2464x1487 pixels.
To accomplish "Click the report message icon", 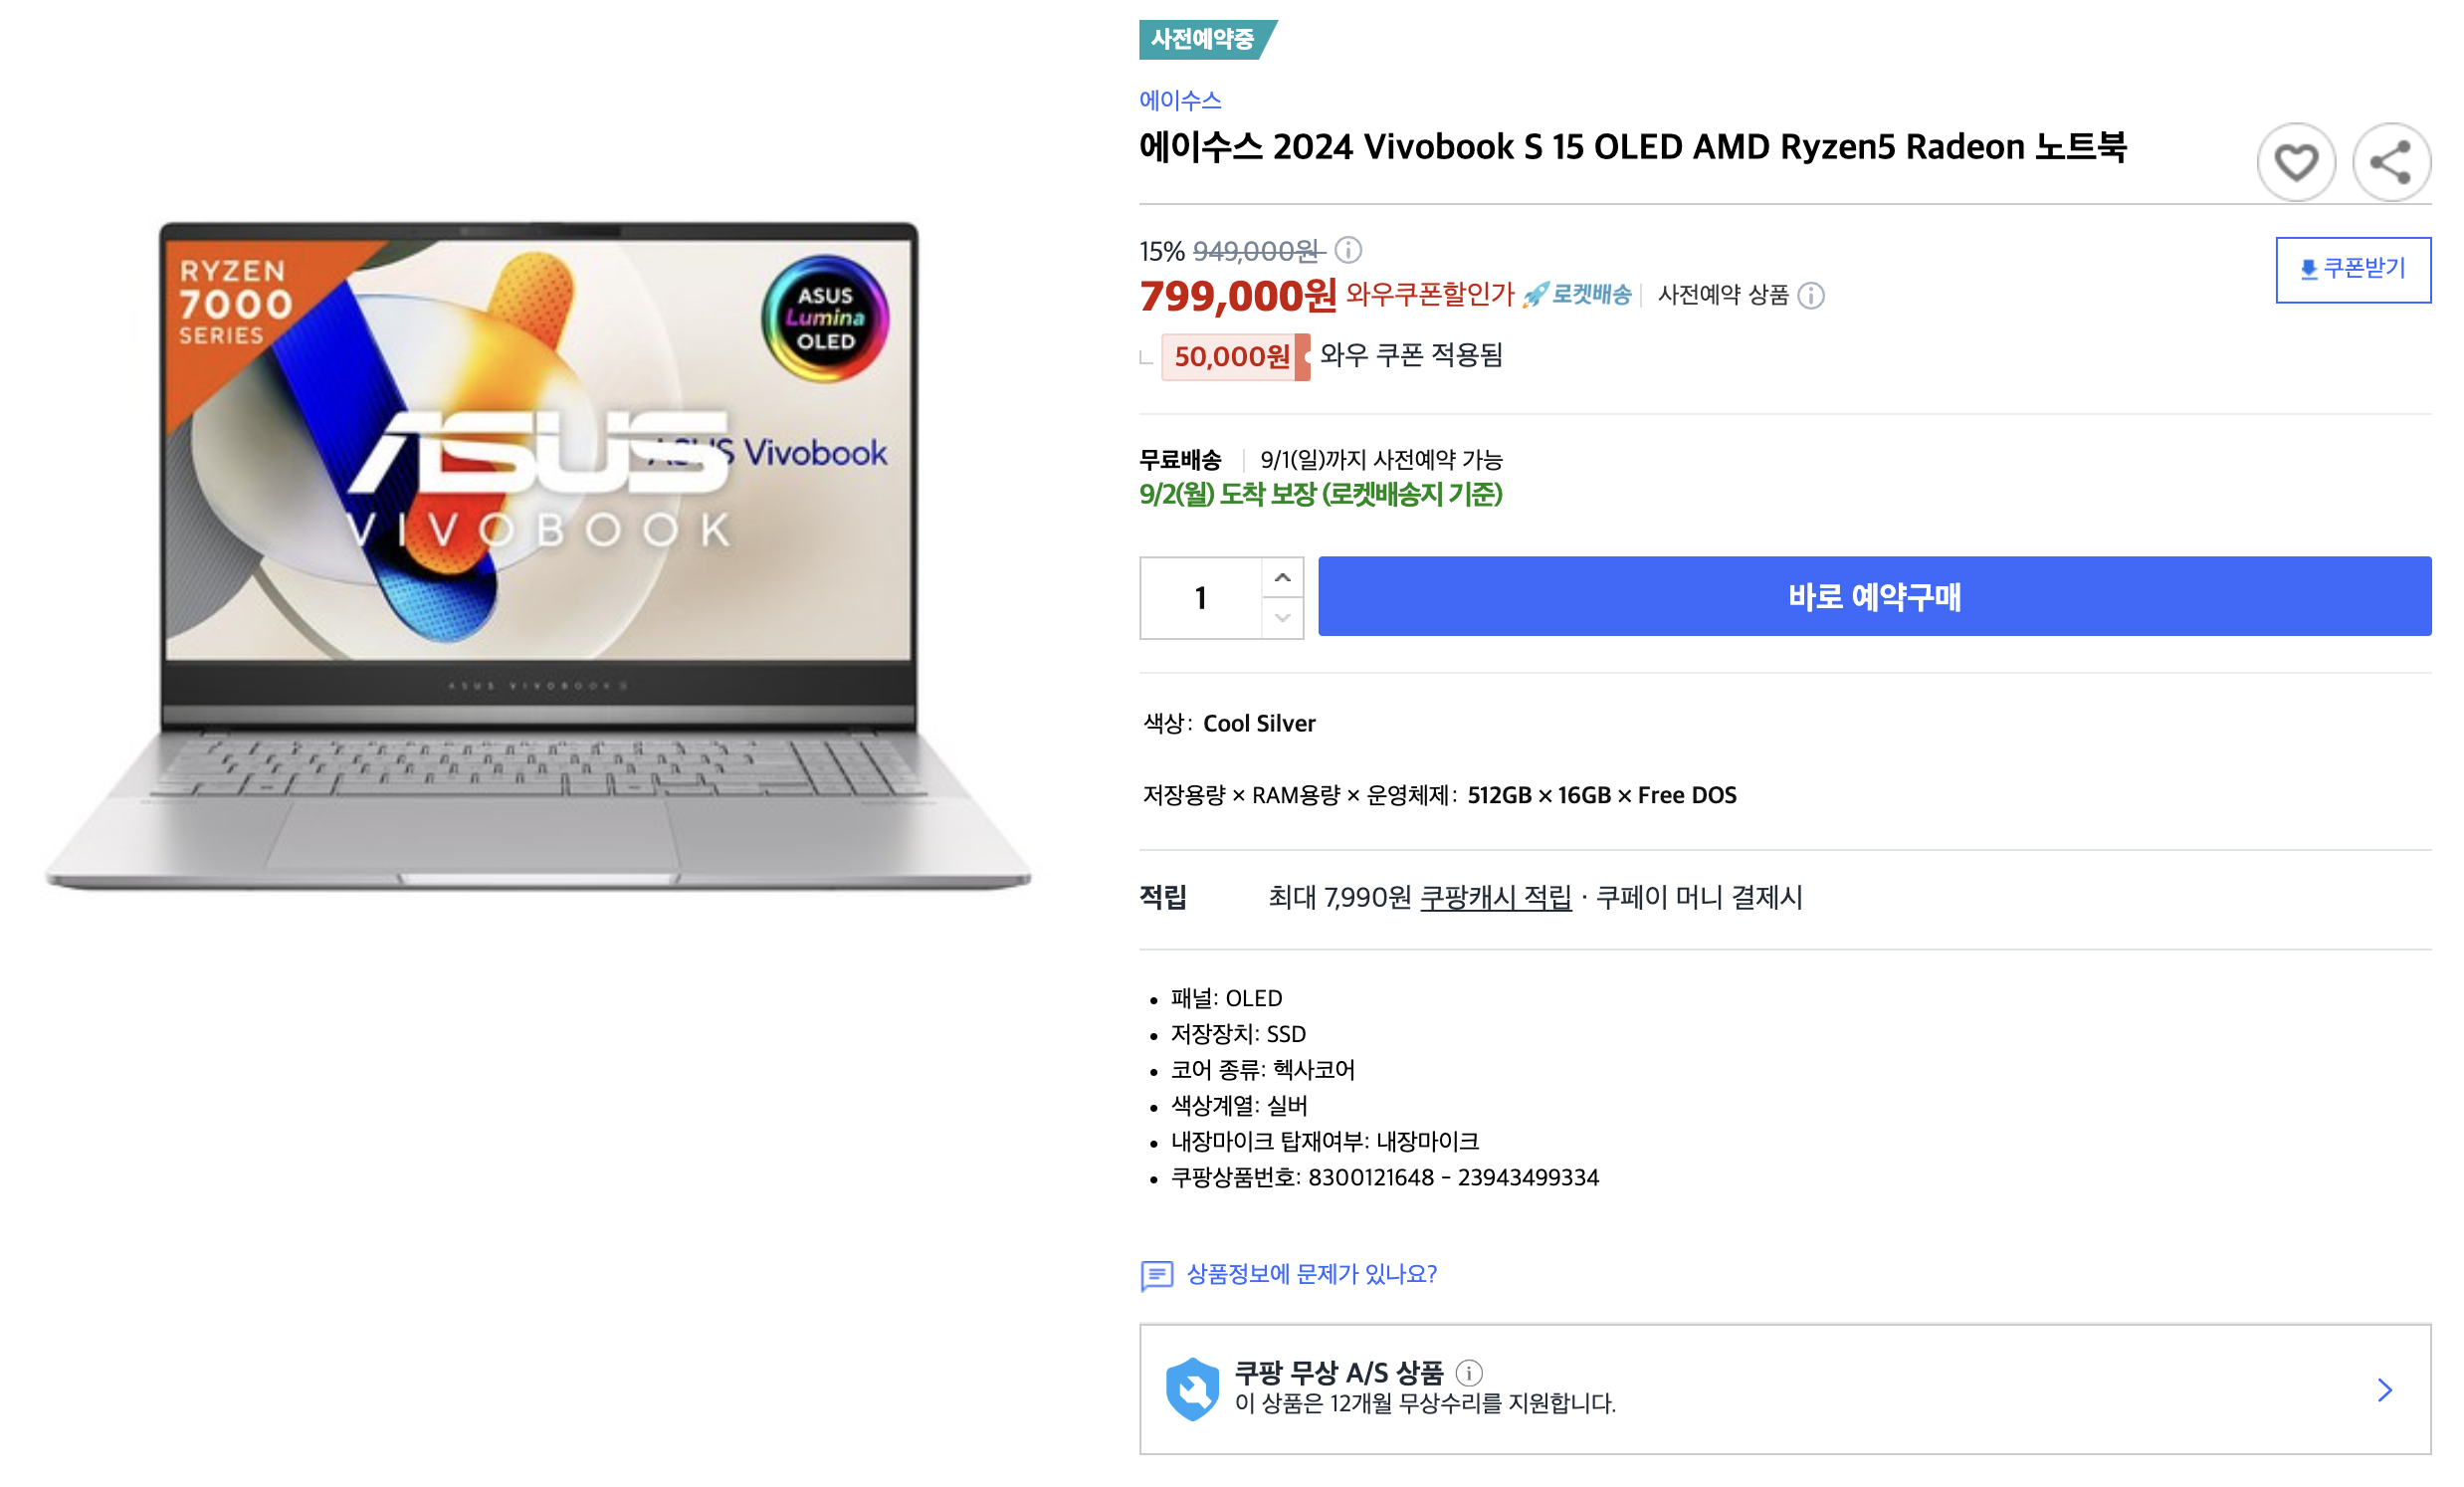I will pos(1157,1275).
